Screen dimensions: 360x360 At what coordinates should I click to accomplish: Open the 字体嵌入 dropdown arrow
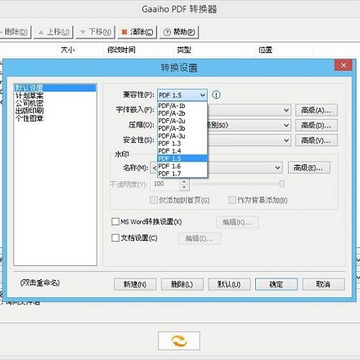point(287,110)
